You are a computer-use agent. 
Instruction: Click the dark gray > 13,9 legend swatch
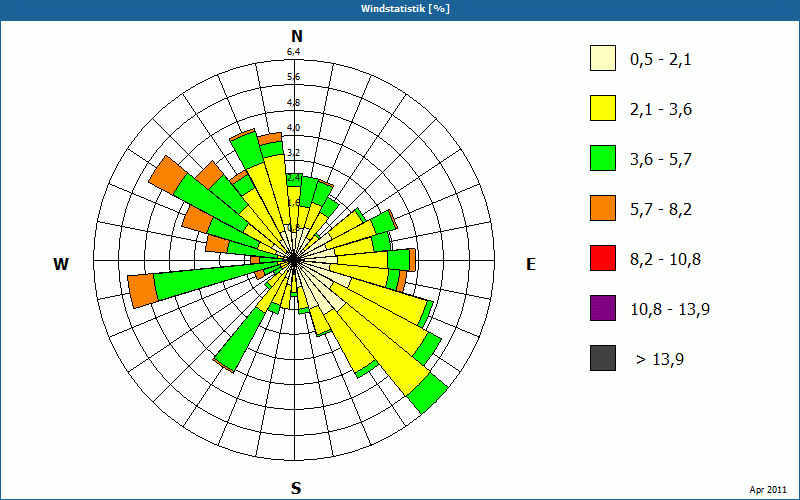(x=603, y=358)
